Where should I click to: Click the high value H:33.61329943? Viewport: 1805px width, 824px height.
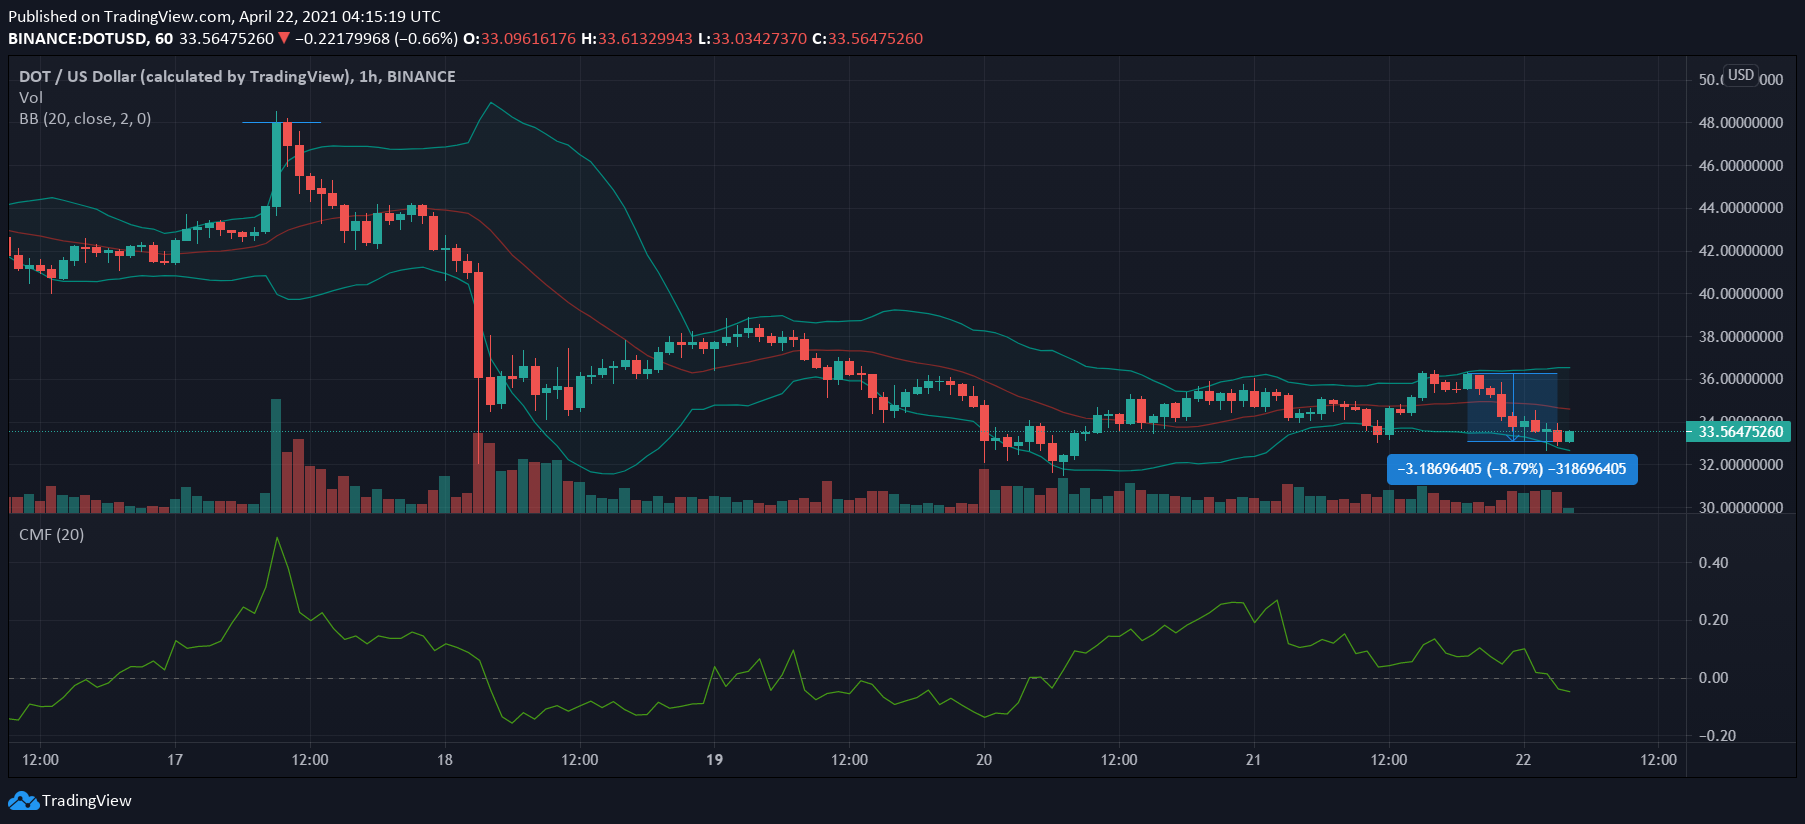tap(637, 39)
